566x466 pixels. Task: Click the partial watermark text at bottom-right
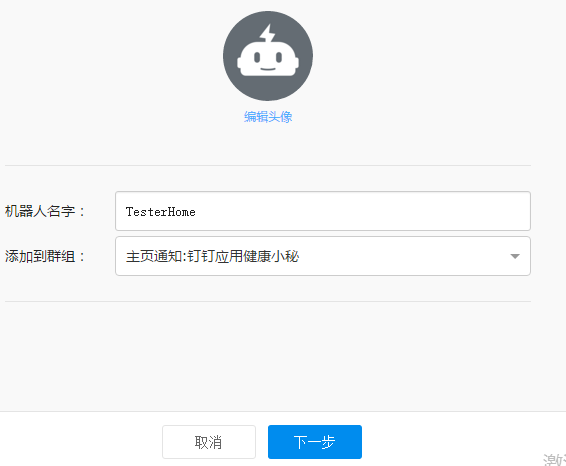(554, 460)
